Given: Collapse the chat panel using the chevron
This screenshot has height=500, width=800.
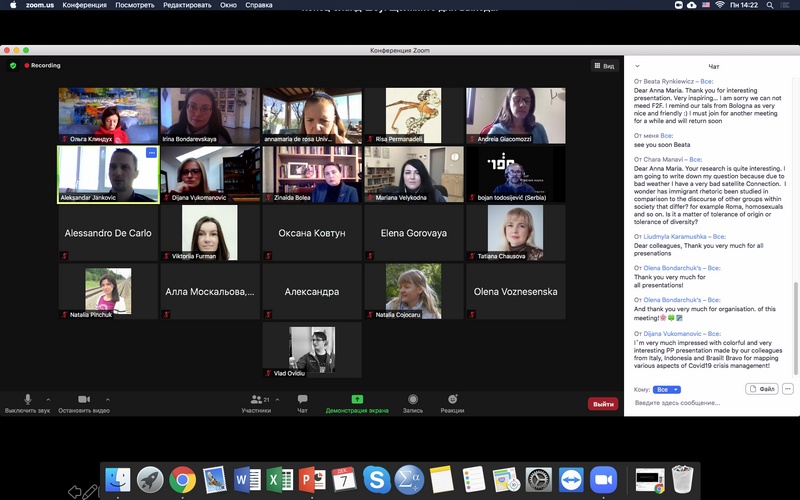Looking at the screenshot, I should tap(638, 66).
